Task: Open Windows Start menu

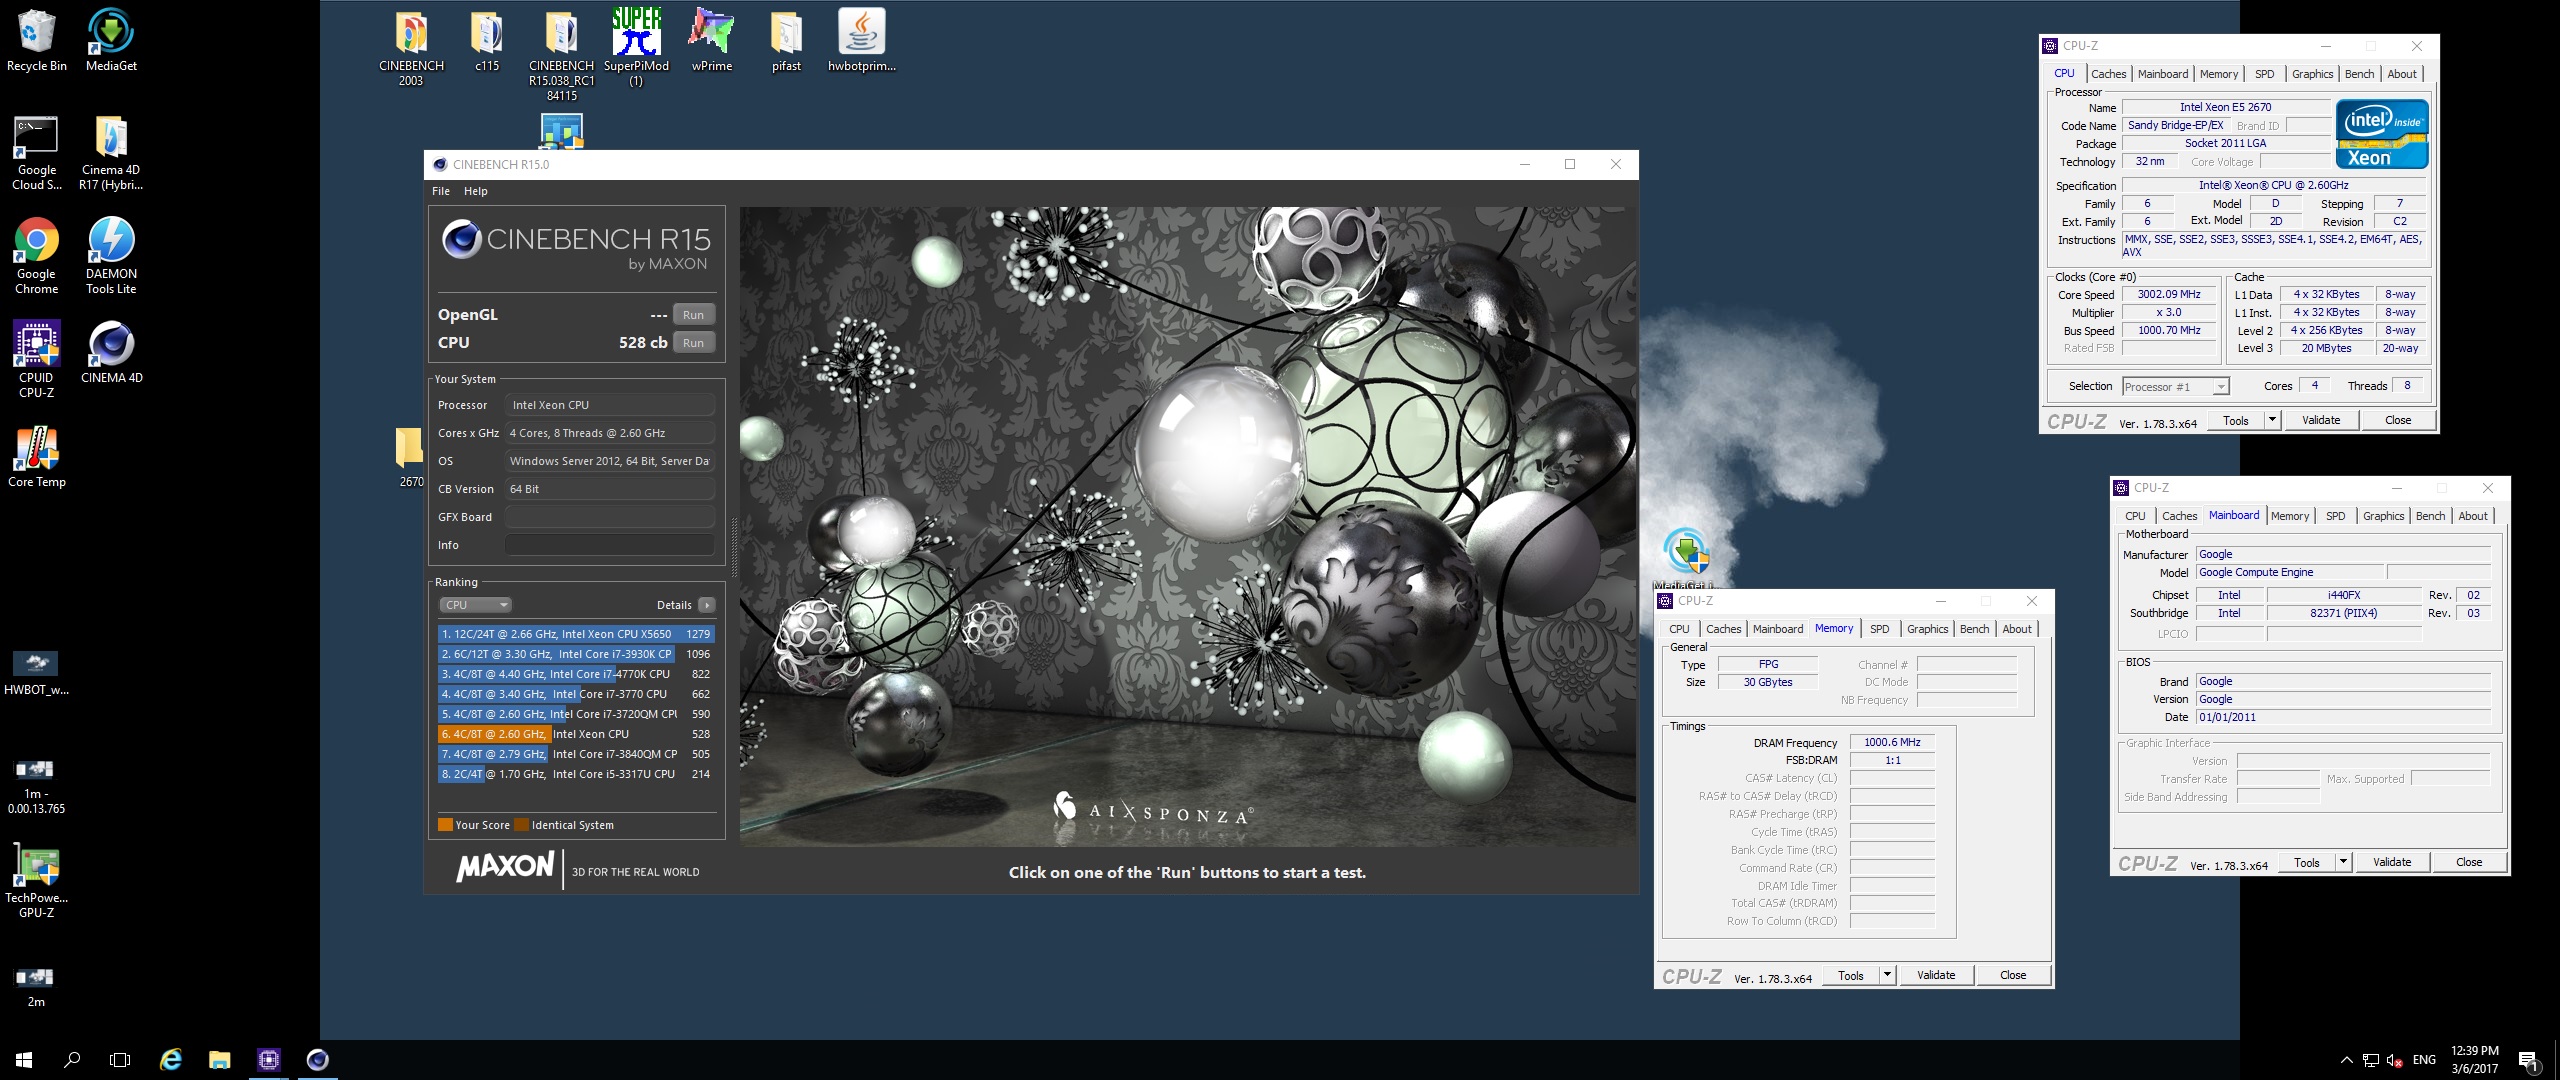Action: click(24, 1060)
